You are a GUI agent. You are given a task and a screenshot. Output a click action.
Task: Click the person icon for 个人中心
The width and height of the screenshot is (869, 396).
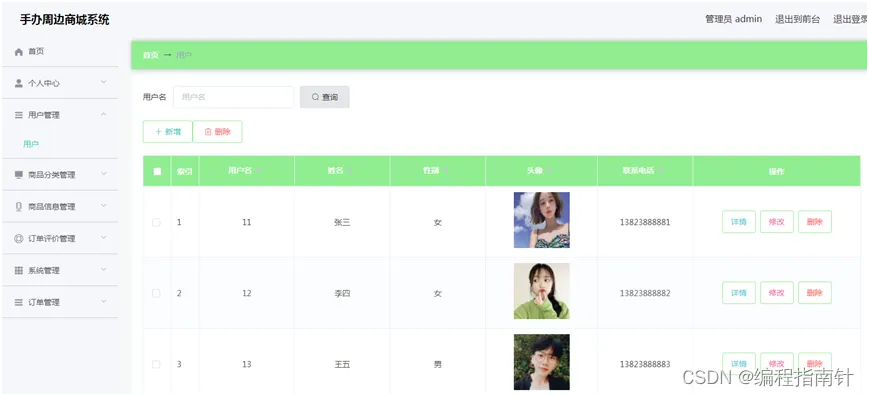tap(19, 83)
